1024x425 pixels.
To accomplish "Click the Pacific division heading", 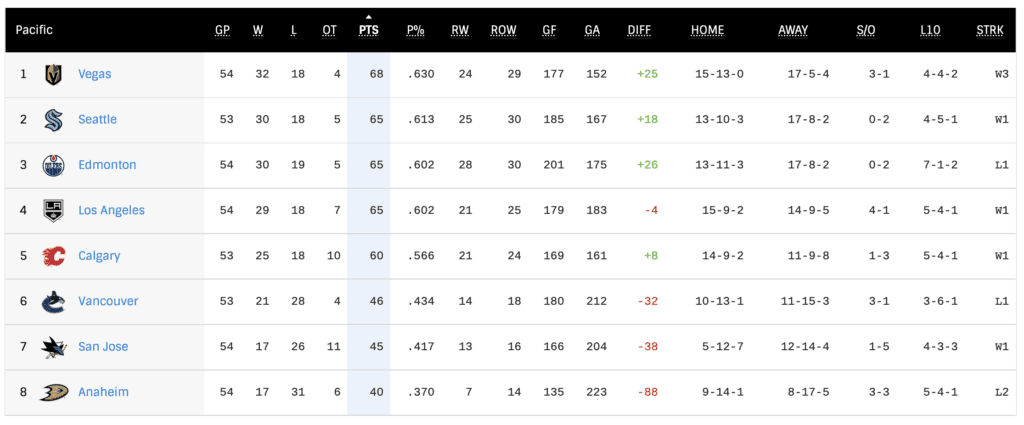I will [x=34, y=30].
